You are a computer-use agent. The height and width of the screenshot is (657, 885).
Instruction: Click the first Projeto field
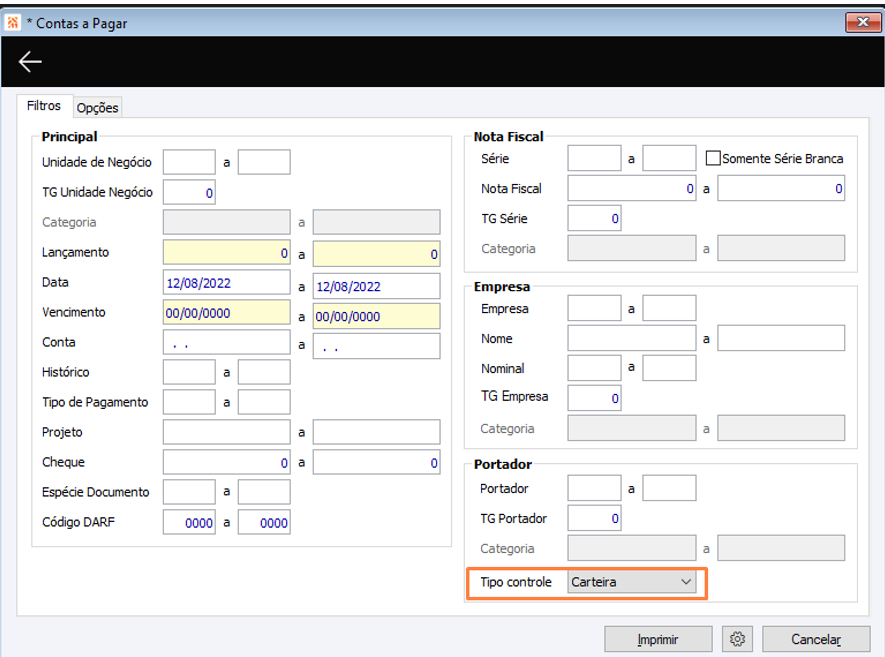point(227,432)
